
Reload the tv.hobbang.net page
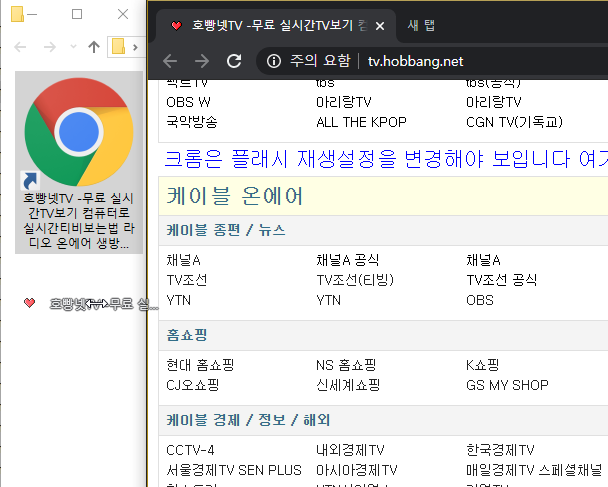pyautogui.click(x=234, y=61)
